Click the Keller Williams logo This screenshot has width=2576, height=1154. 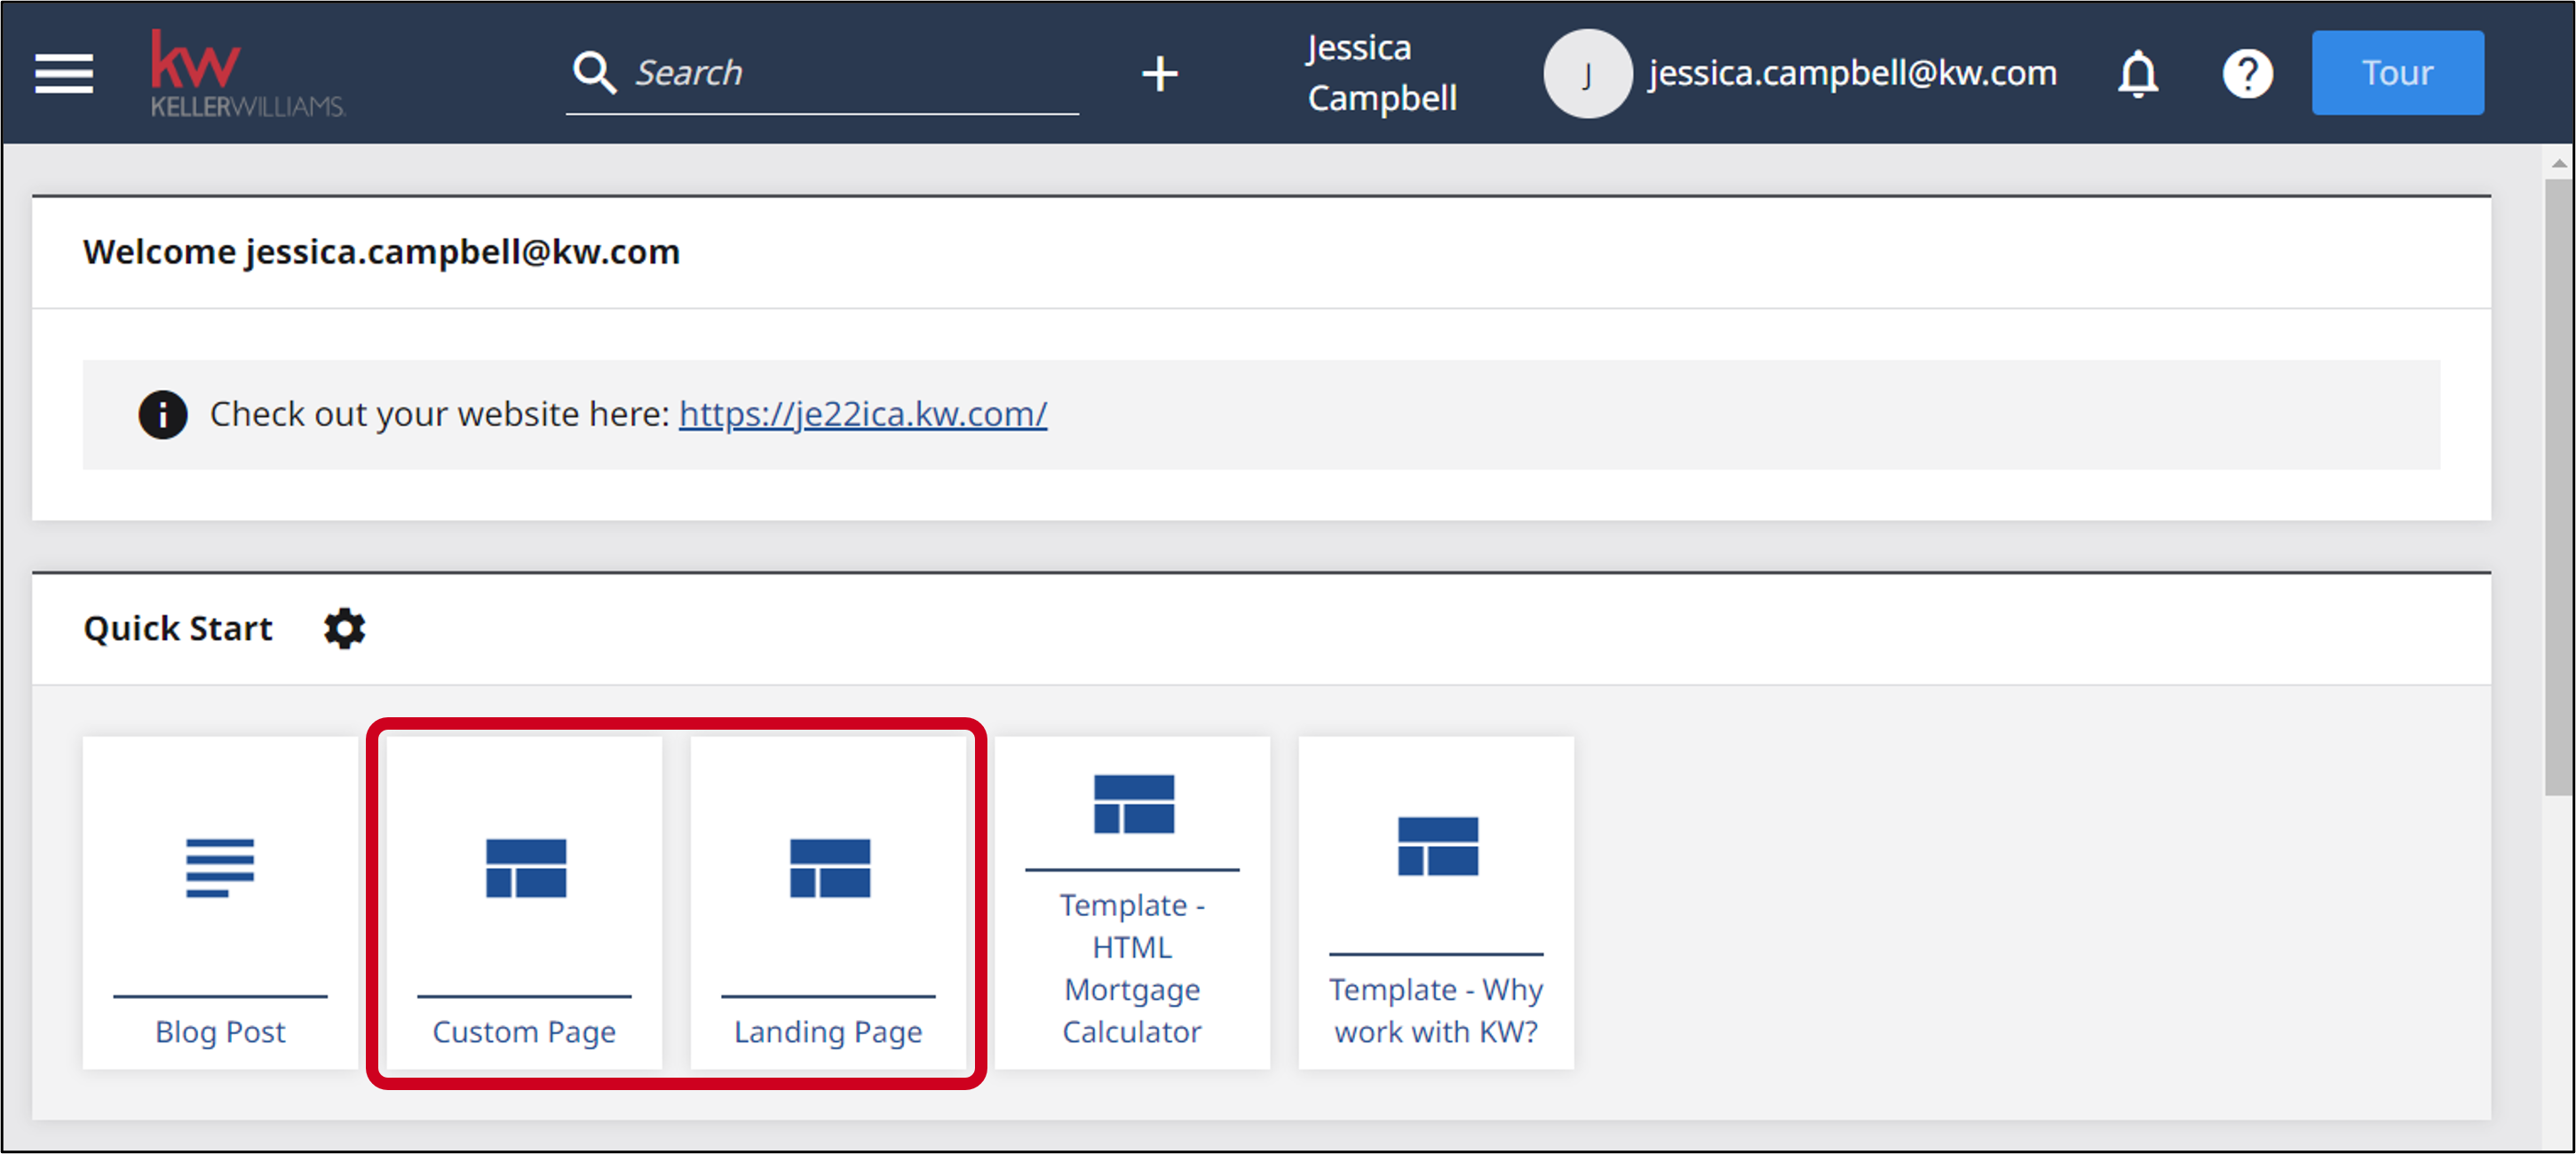[247, 73]
